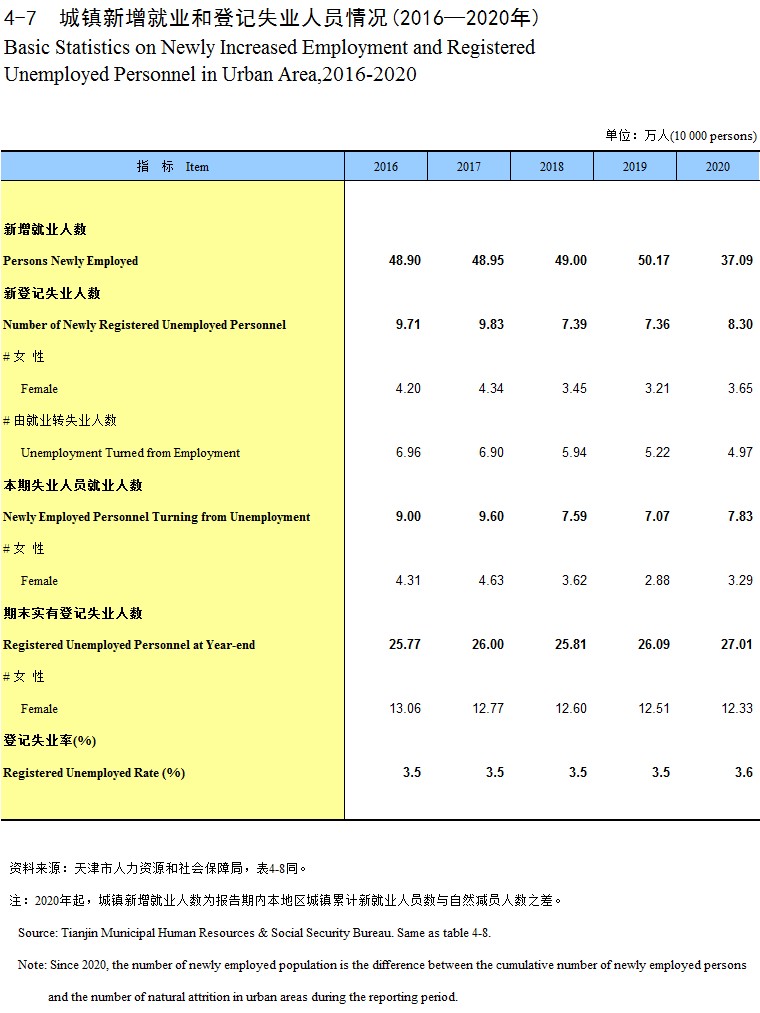760x1013 pixels.
Task: Click Number of Newly Registered Unemployed Personnel label
Action: pyautogui.click(x=144, y=325)
